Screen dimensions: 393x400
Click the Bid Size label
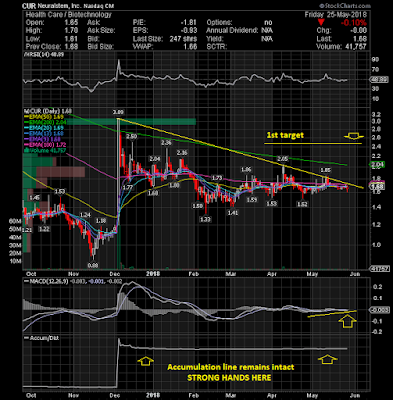100,47
